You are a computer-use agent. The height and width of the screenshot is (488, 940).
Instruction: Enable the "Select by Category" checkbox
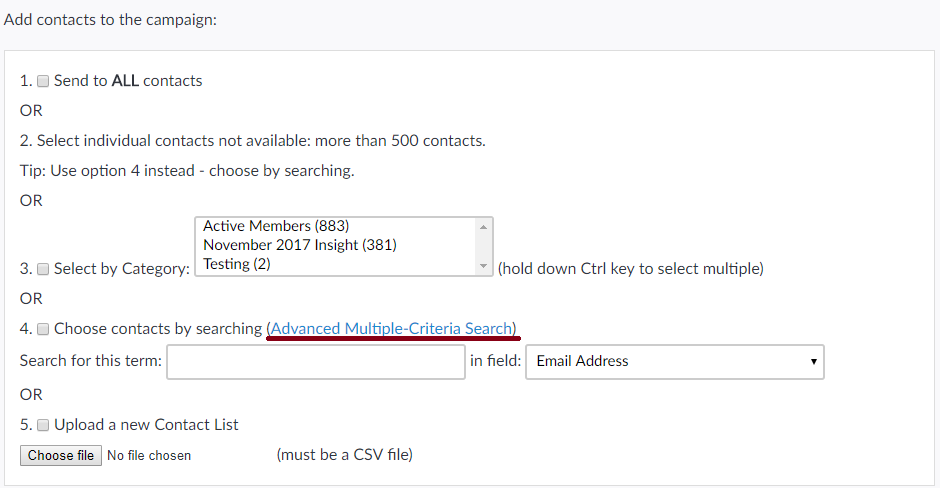click(x=43, y=269)
